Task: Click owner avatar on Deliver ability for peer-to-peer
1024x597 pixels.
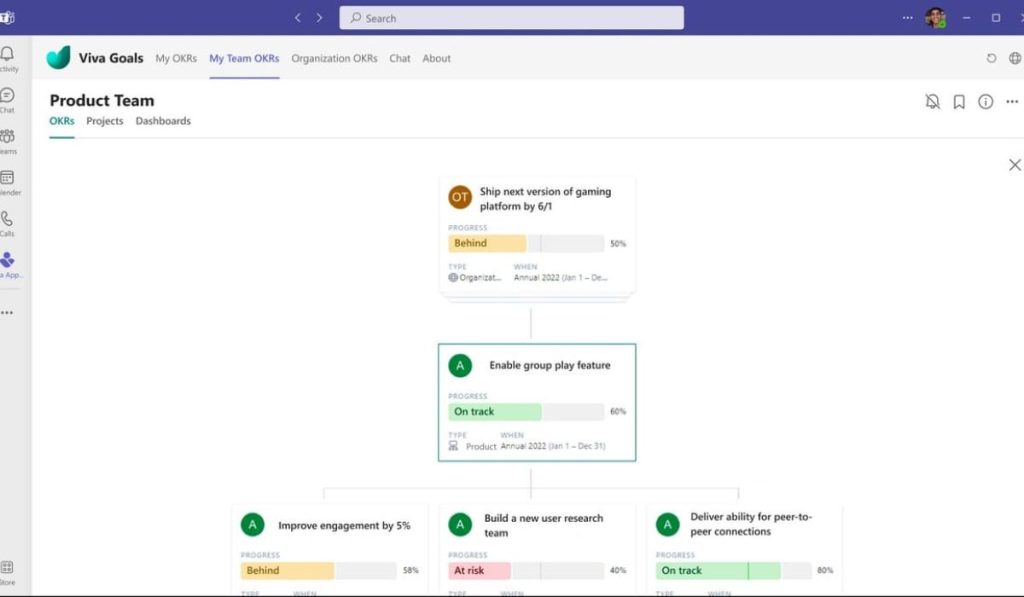Action: pyautogui.click(x=667, y=524)
